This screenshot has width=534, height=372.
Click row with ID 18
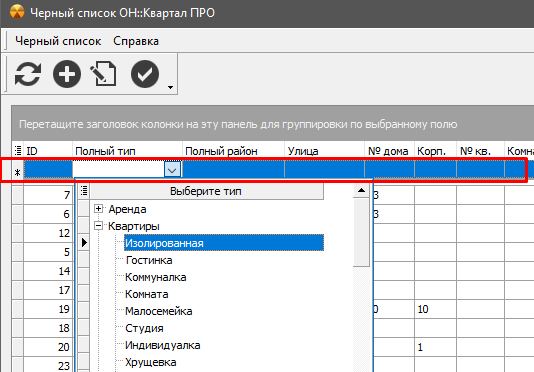48,328
